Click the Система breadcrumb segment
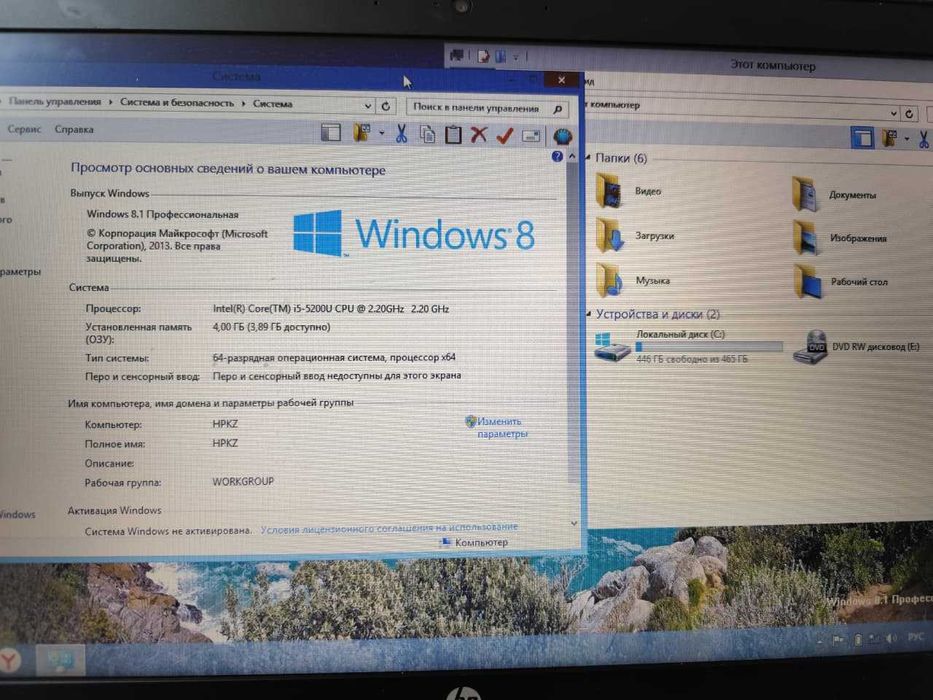Viewport: 933px width, 700px height. (x=273, y=104)
